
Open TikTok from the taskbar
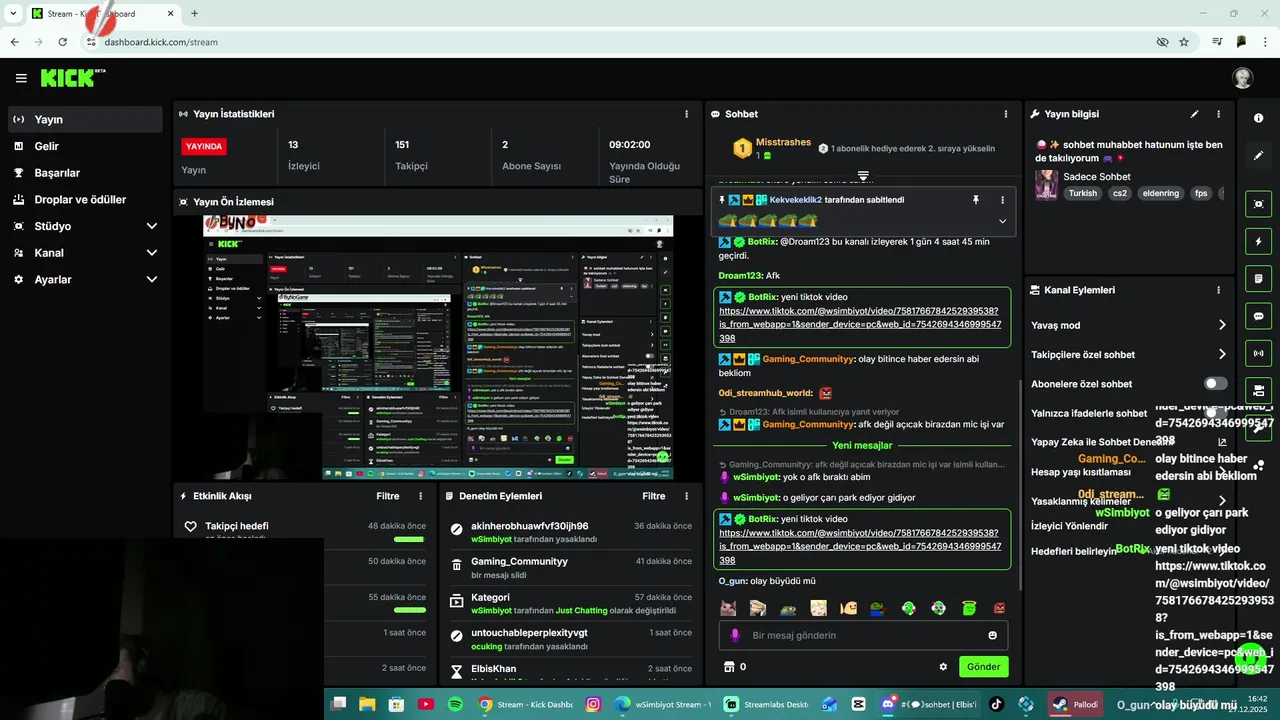(997, 704)
